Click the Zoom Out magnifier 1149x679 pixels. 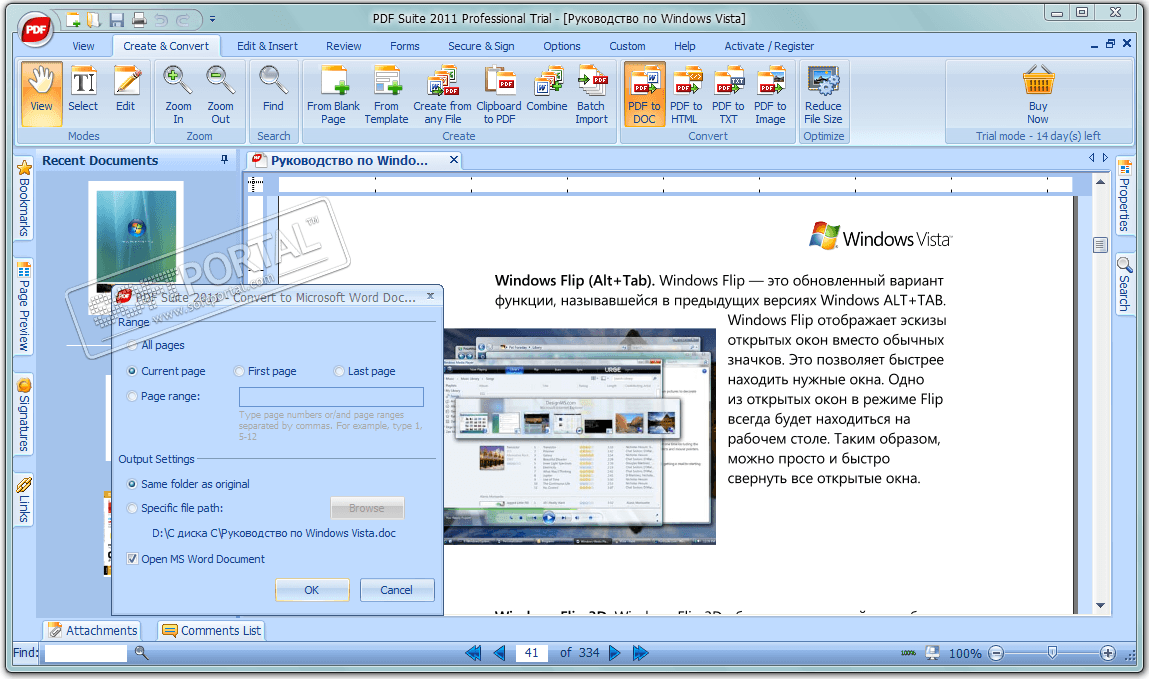click(x=220, y=93)
